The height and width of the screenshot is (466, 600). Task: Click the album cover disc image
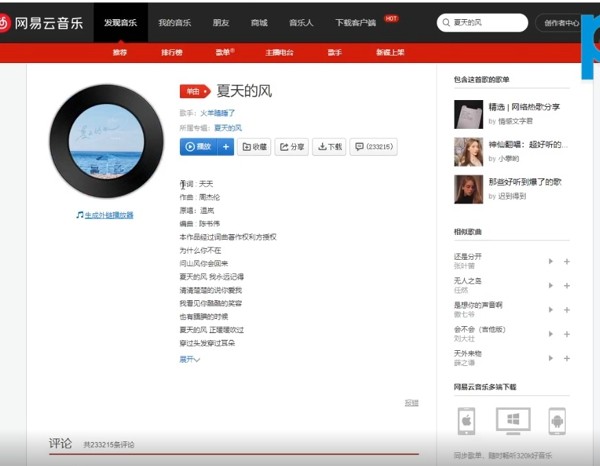point(106,141)
